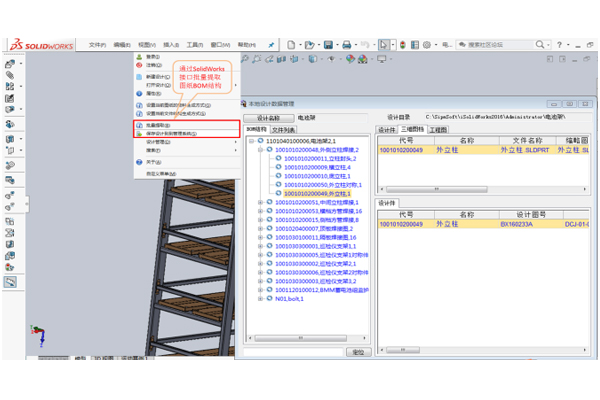600x400 pixels.
Task: Click the pencil sketch icon in left toolbar
Action: 10,98
